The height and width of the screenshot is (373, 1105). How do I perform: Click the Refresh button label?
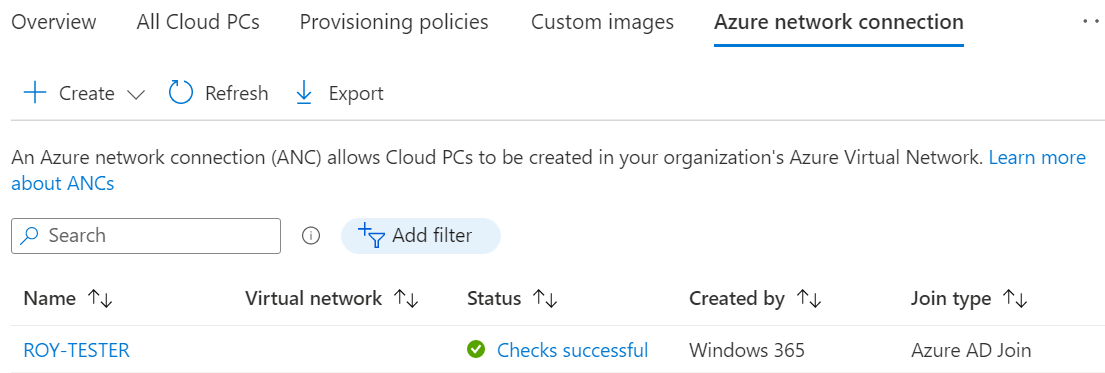coord(236,93)
